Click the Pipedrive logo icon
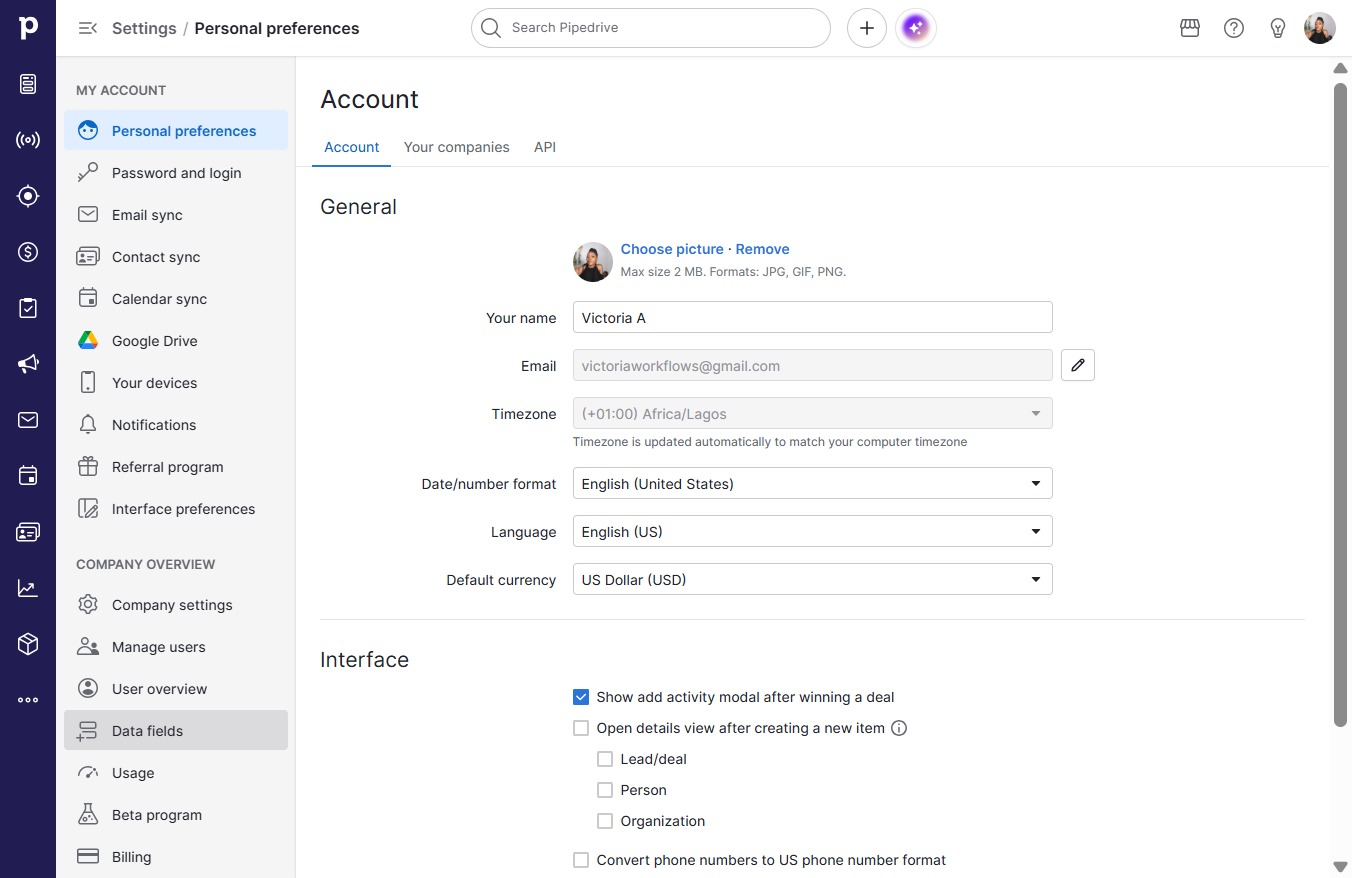The width and height of the screenshot is (1352, 878). pos(28,28)
